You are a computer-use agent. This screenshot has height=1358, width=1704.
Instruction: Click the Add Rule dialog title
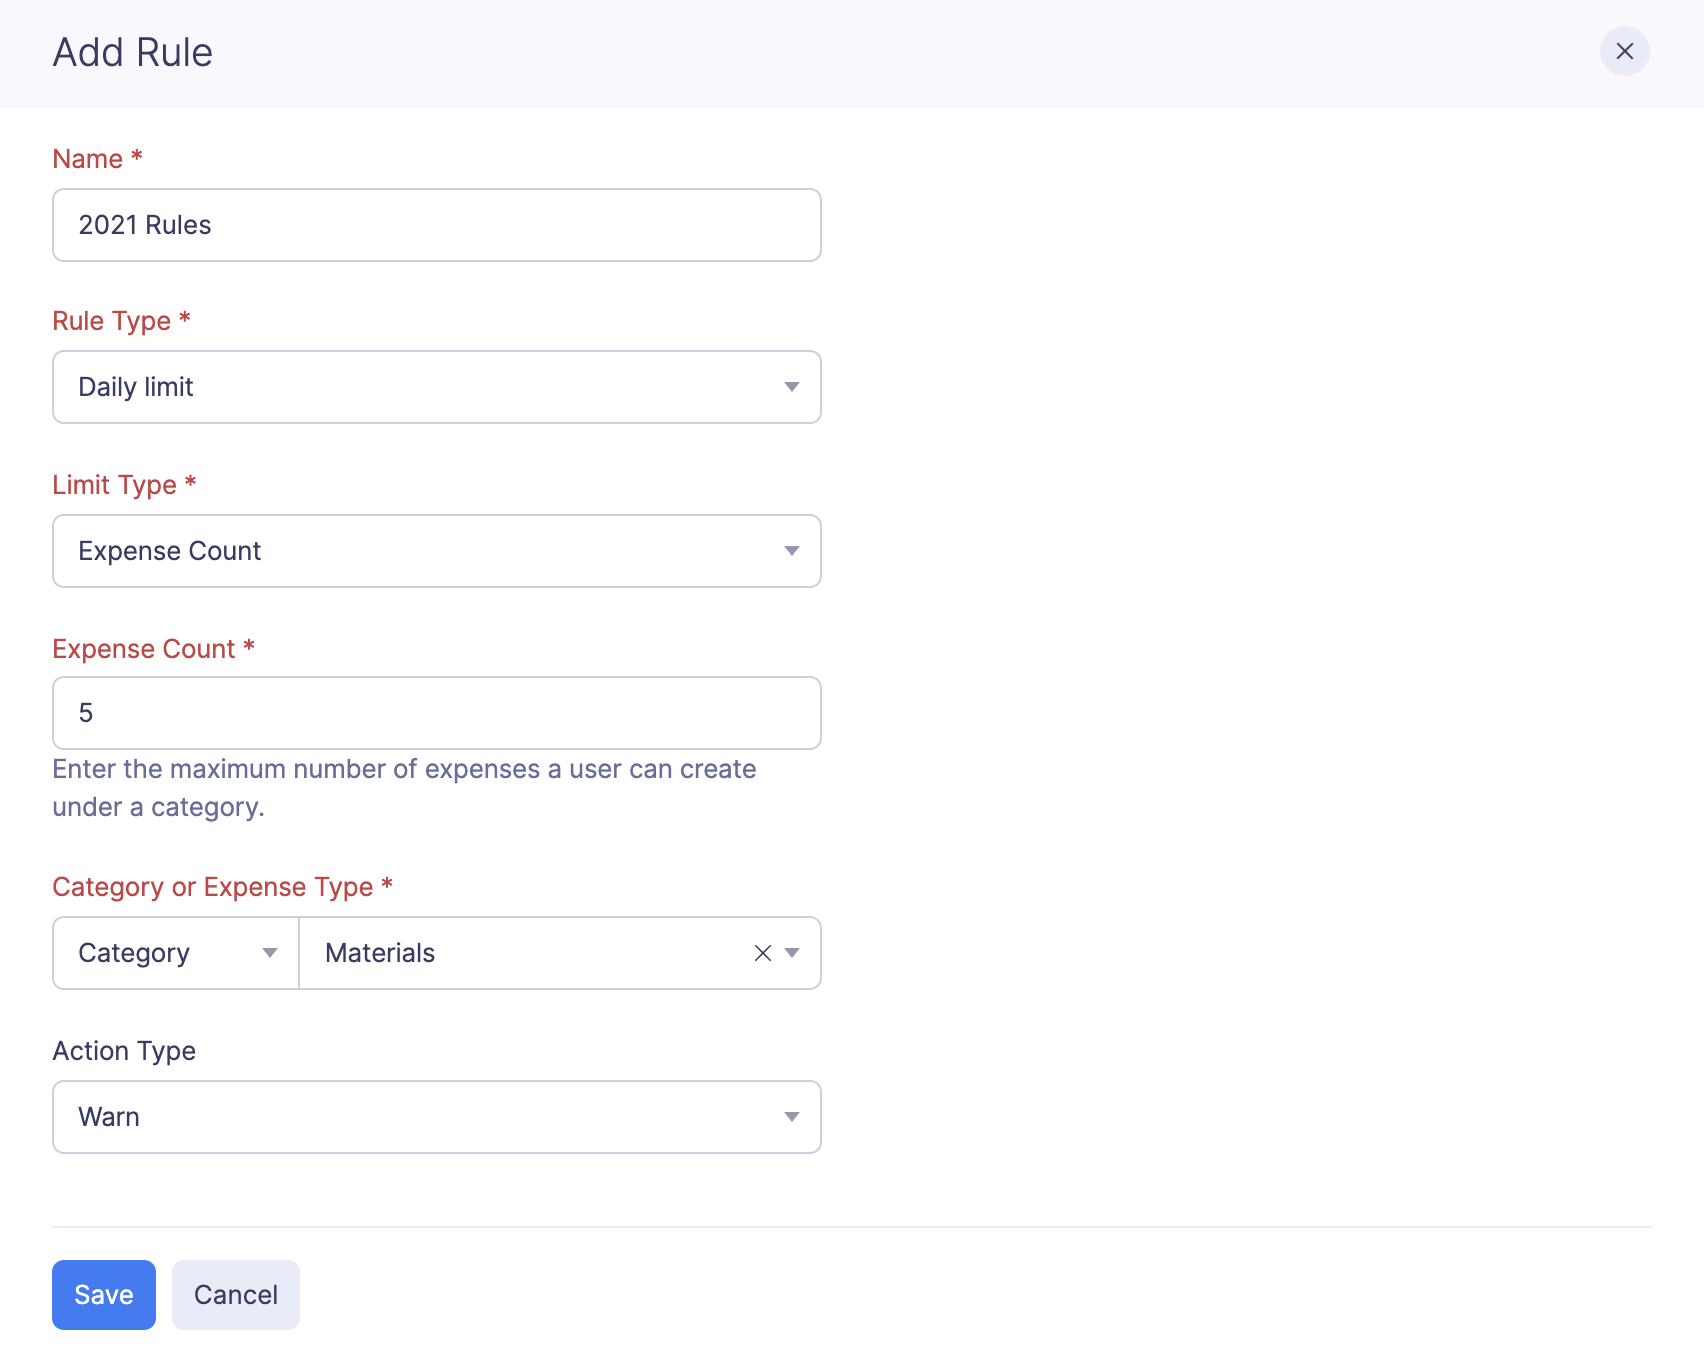133,52
